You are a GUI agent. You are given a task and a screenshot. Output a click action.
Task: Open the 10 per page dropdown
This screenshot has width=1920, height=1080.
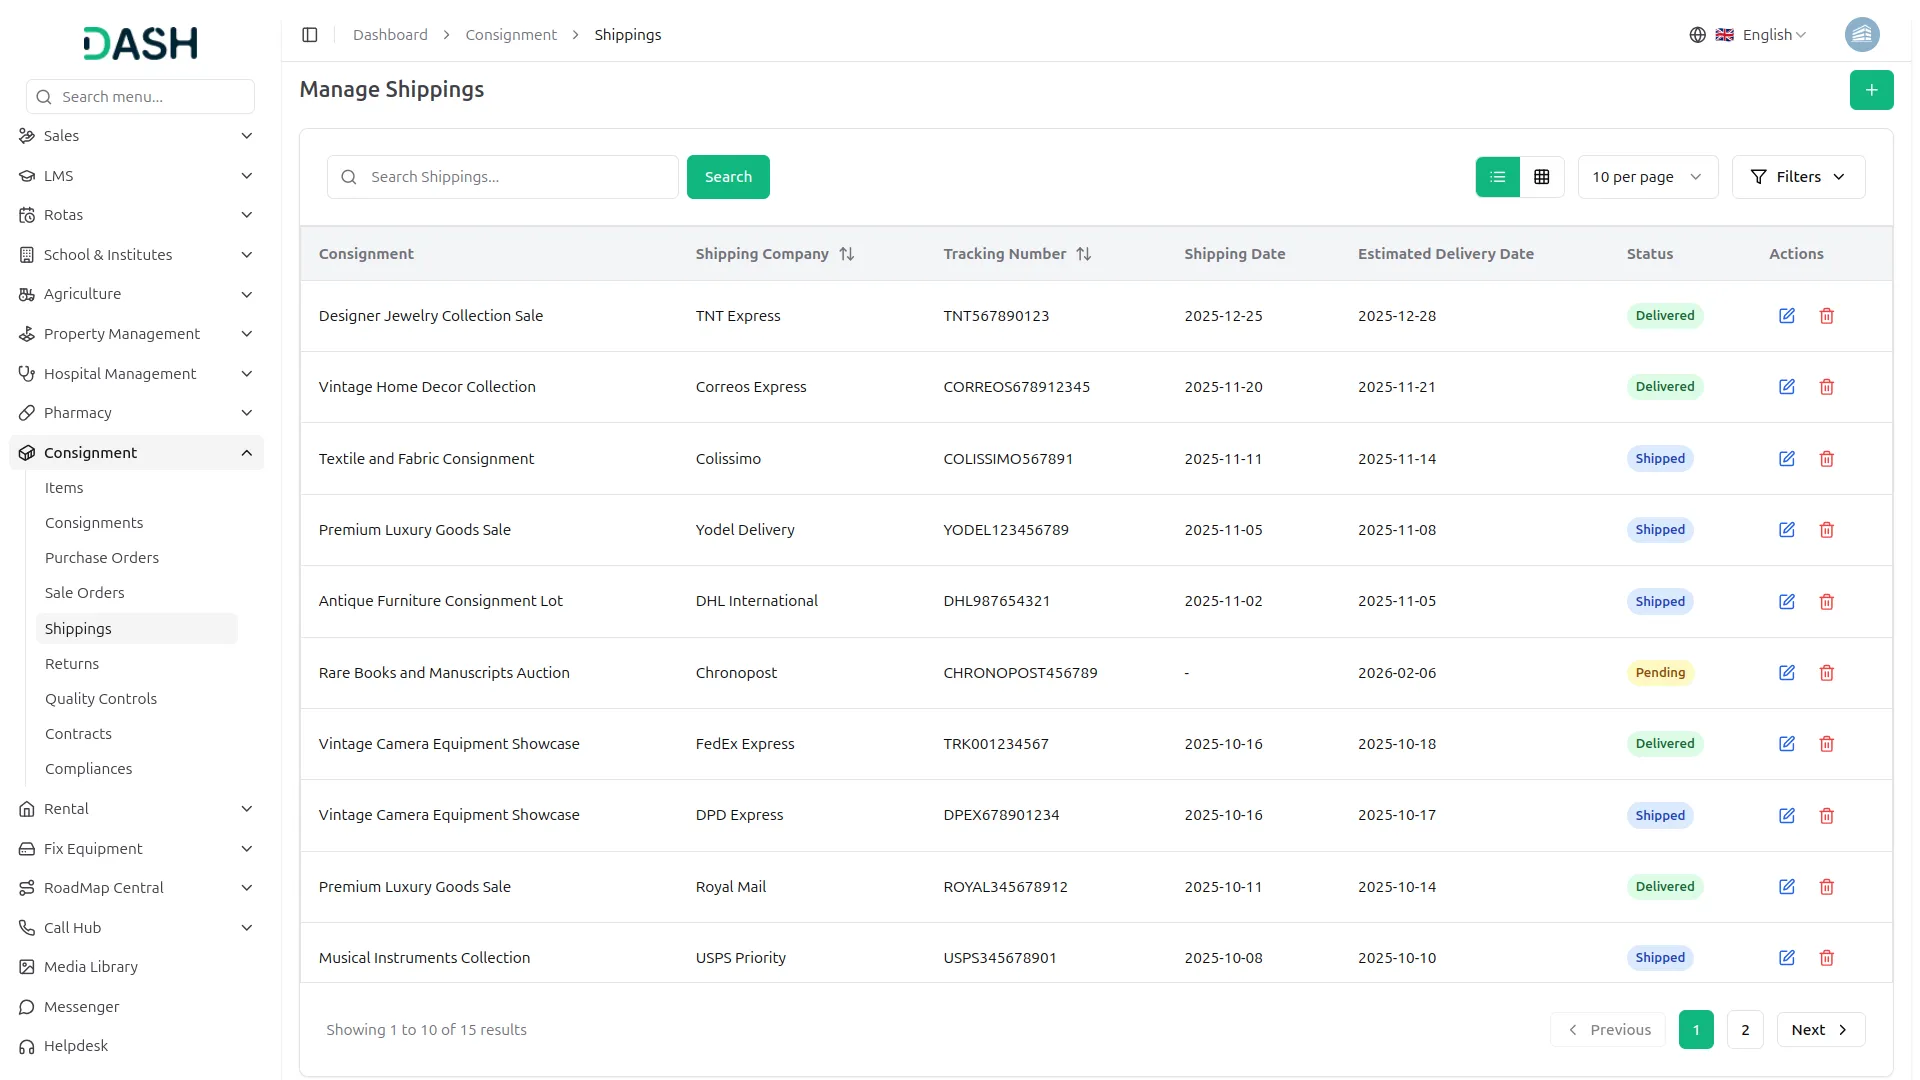pos(1646,177)
